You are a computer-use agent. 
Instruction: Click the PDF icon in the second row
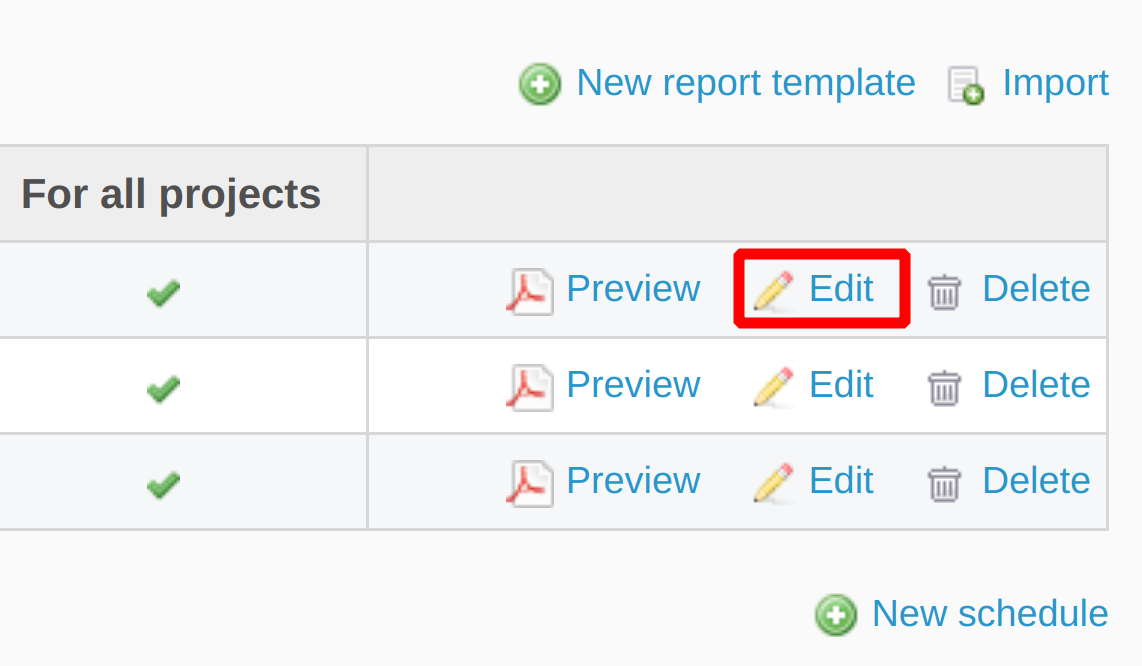(x=529, y=387)
